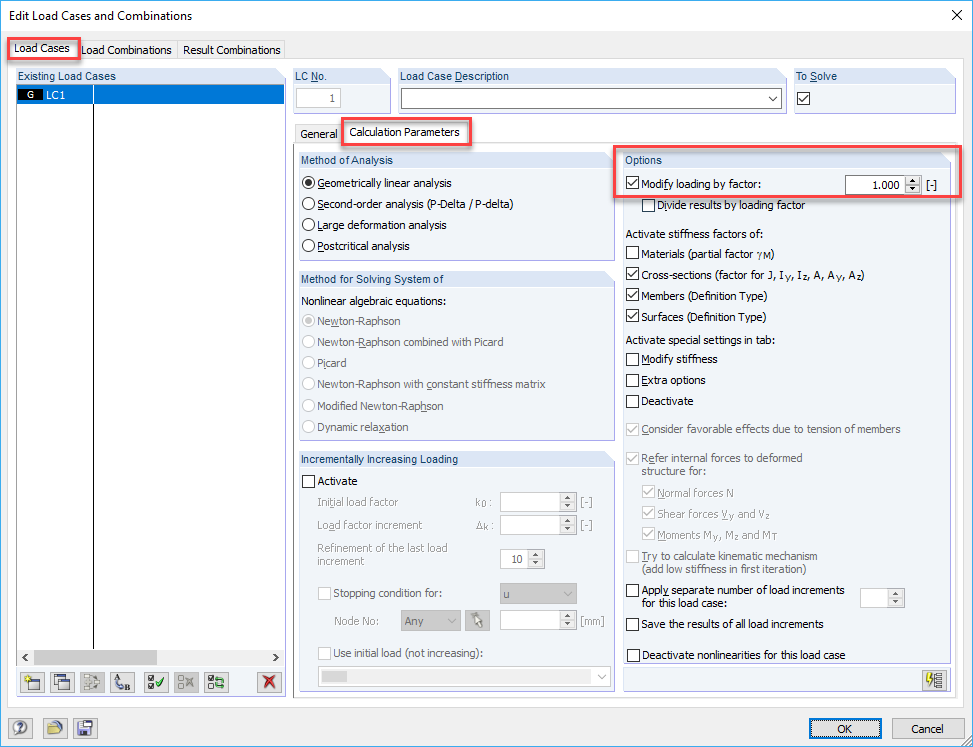The image size is (973, 747).
Task: Select Large deformation analysis
Action: pos(308,225)
